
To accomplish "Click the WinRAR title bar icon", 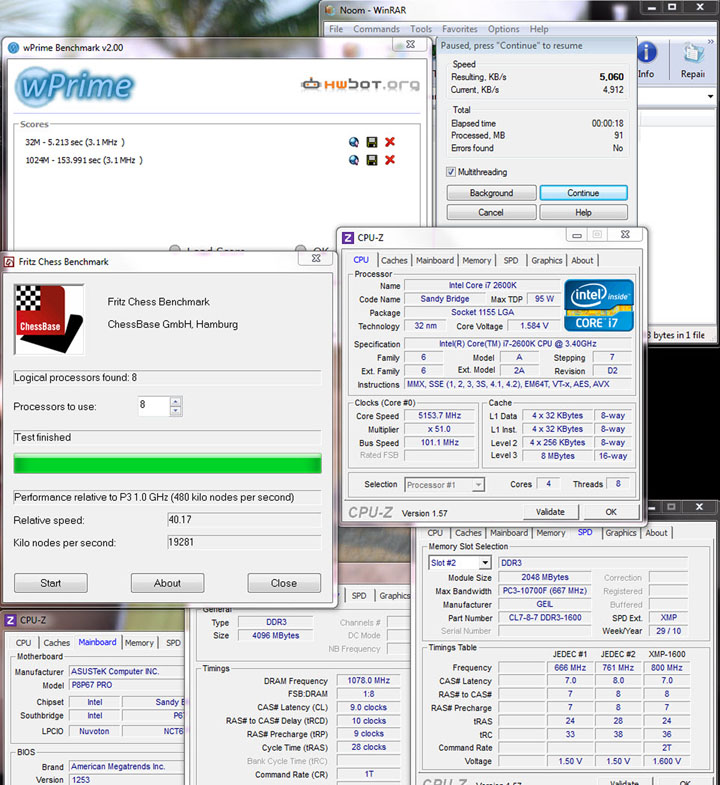I will click(330, 10).
